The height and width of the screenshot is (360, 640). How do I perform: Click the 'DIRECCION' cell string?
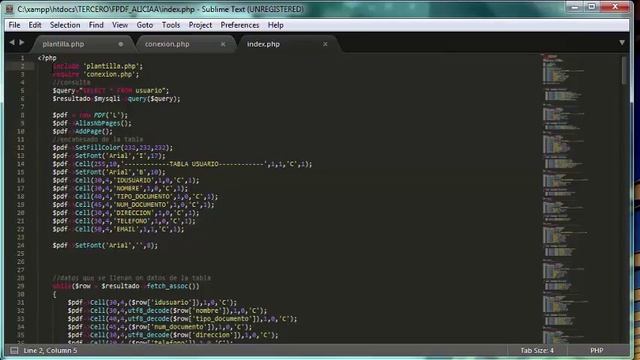click(x=134, y=213)
